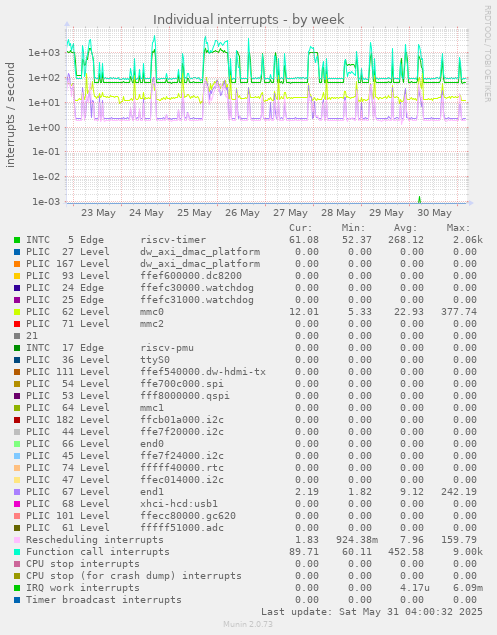Click the cyan Function call interrupts swatch
Viewport: 497px width, 635px height.
[x=17, y=552]
